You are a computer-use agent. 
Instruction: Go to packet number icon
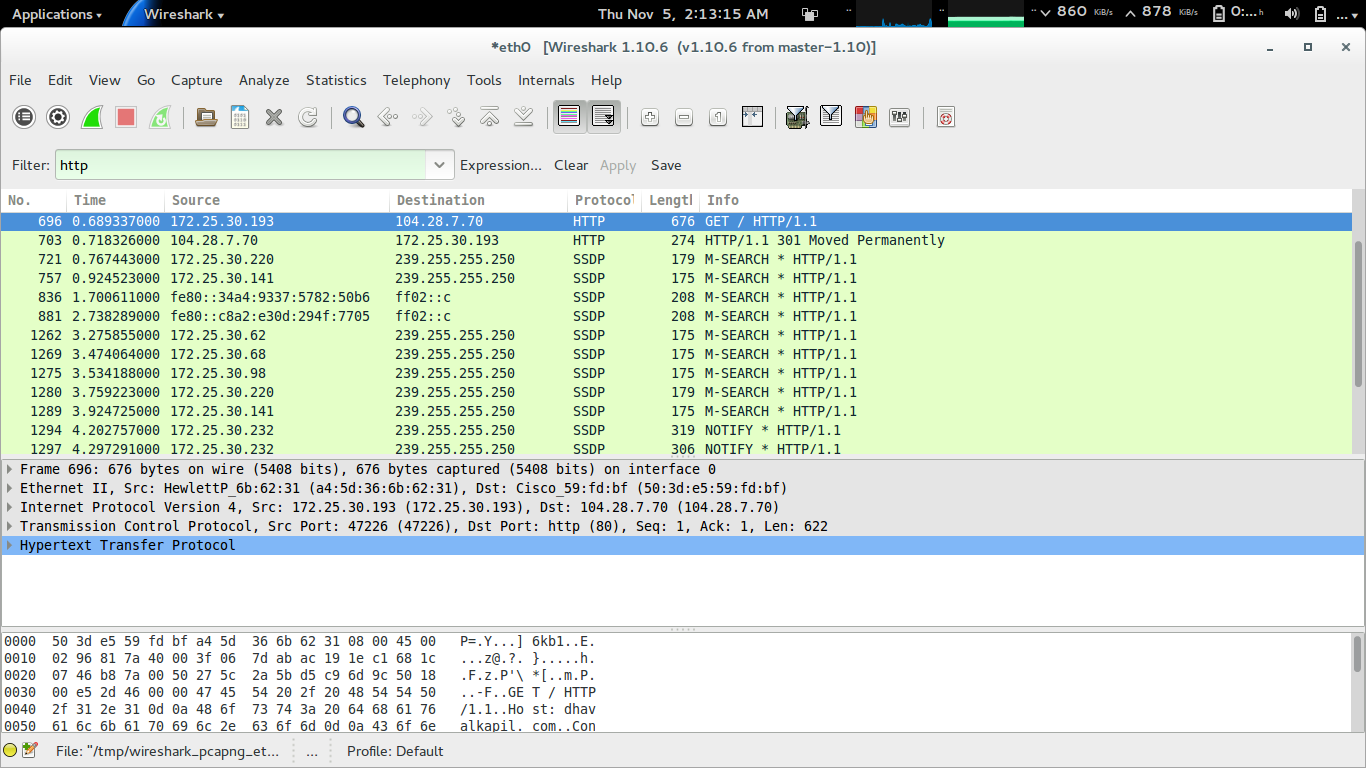point(456,117)
